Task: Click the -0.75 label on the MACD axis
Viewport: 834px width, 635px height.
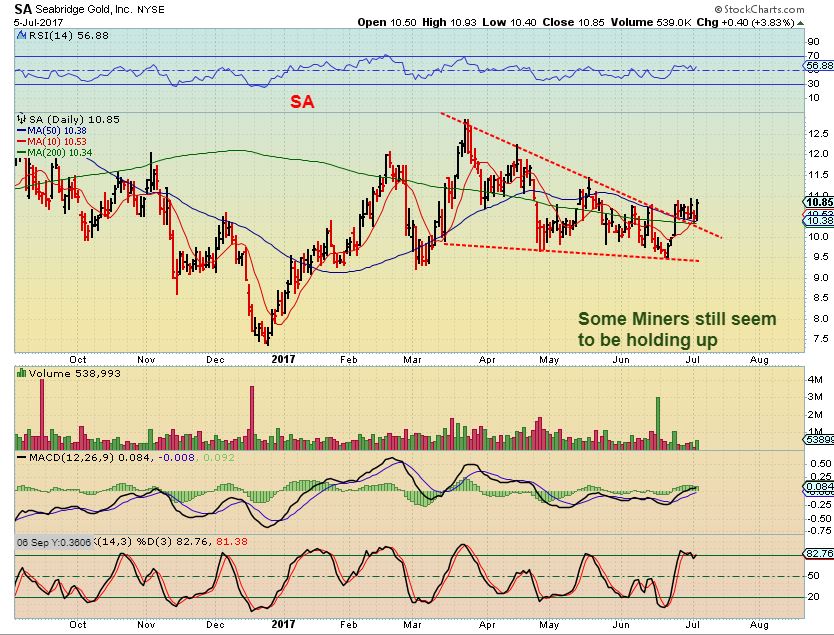Action: coord(819,531)
